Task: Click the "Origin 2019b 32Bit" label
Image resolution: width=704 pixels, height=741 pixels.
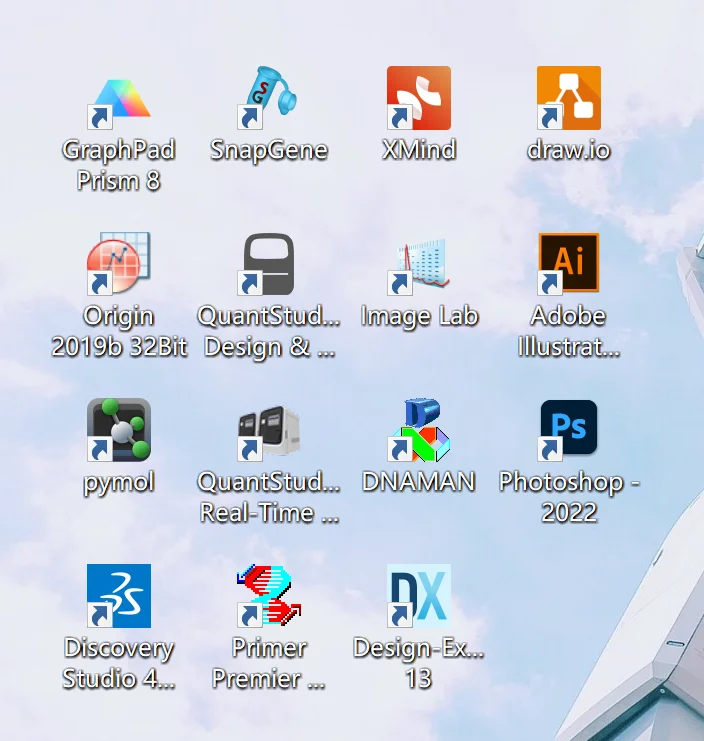Action: pyautogui.click(x=119, y=331)
